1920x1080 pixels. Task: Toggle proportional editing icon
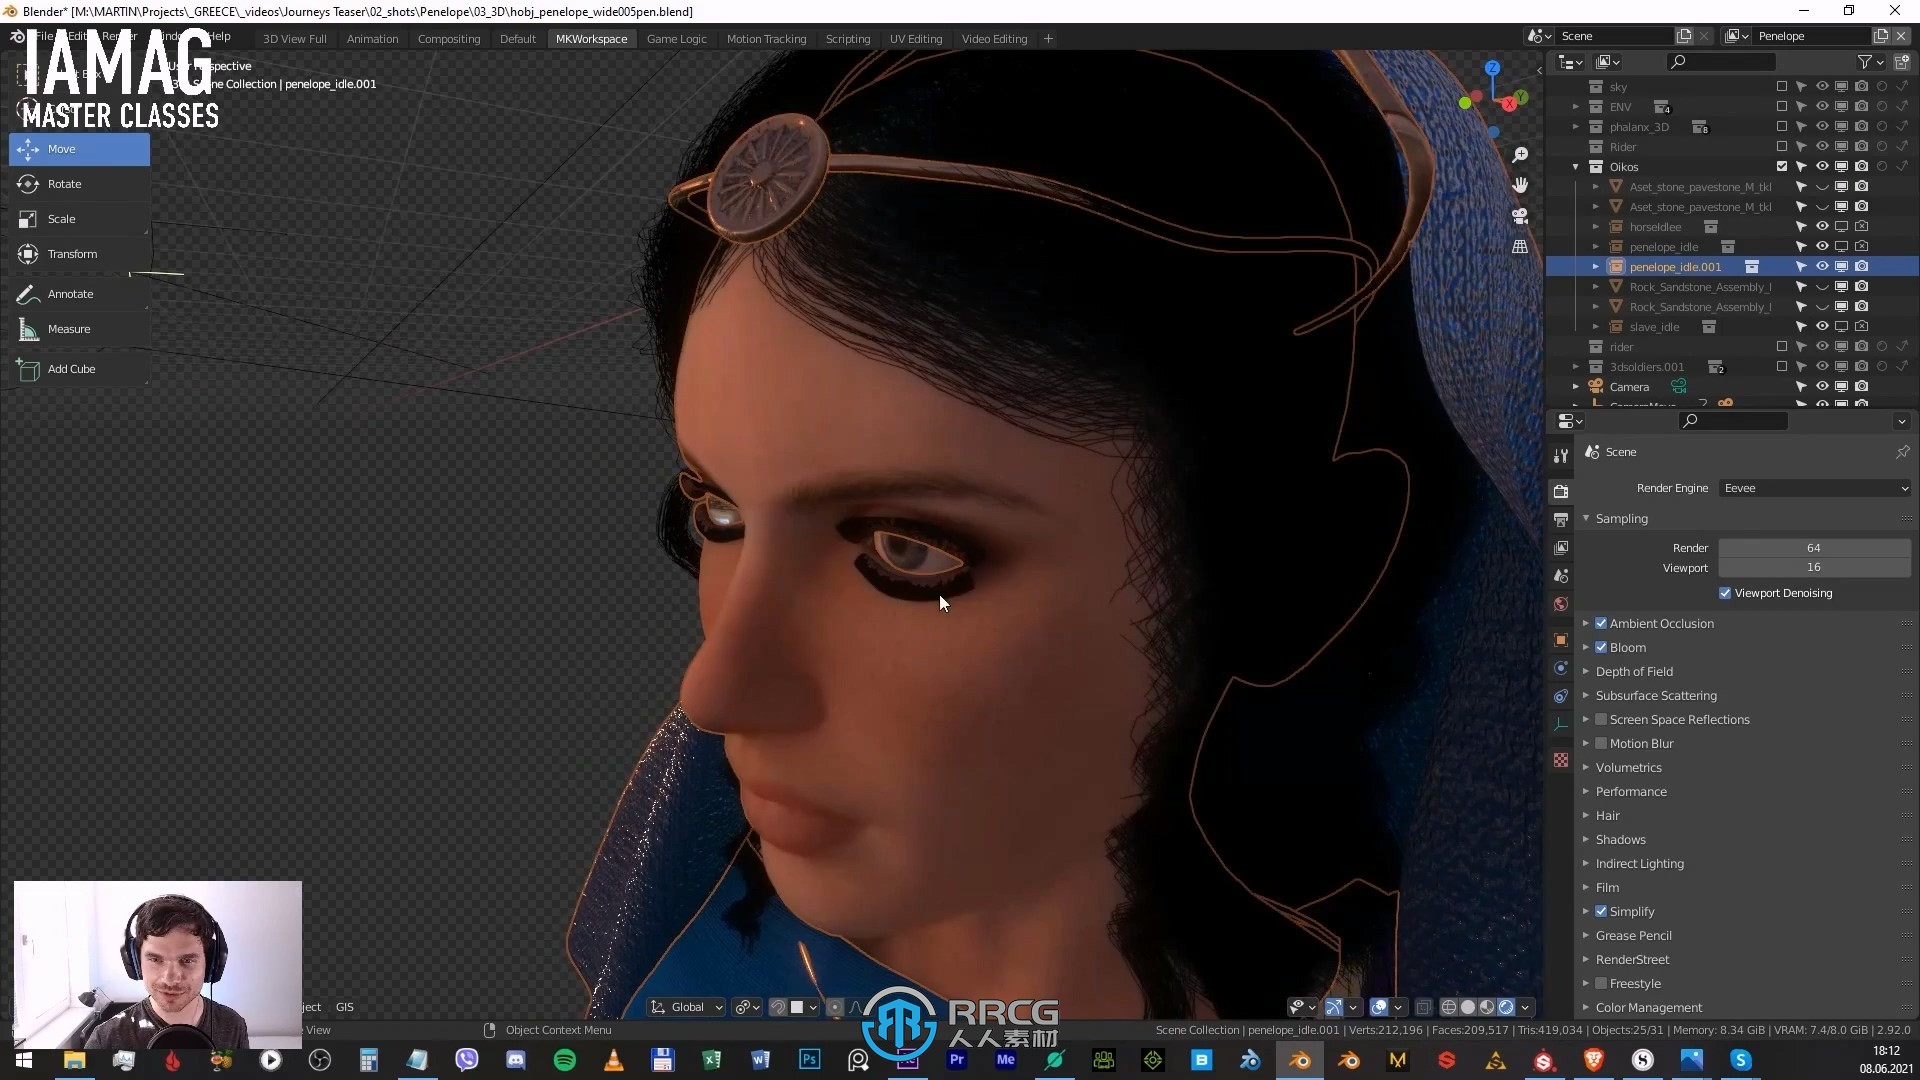[835, 1007]
